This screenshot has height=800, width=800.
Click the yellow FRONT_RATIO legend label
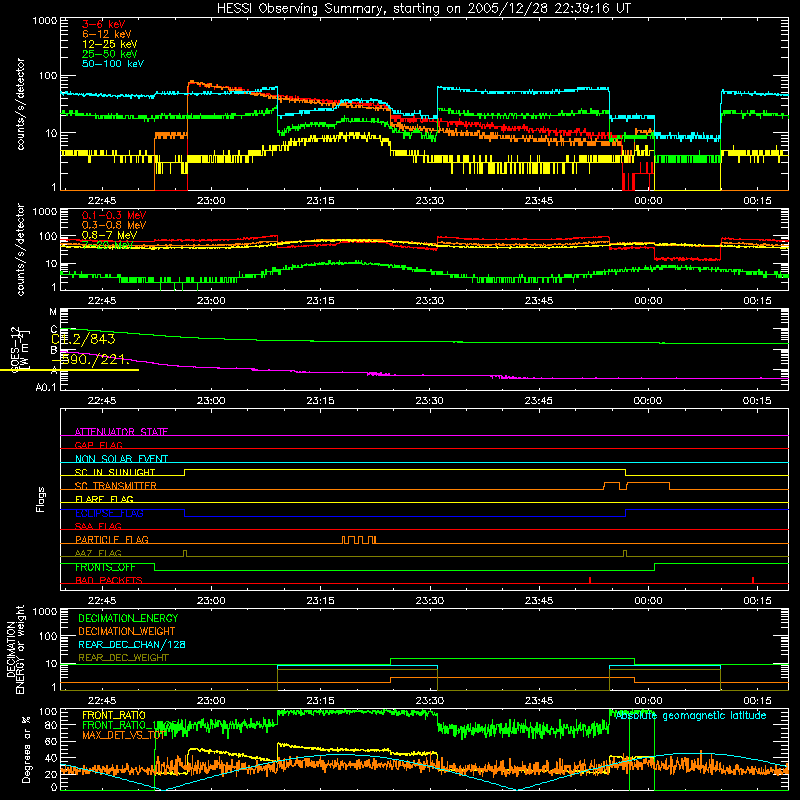click(x=114, y=715)
